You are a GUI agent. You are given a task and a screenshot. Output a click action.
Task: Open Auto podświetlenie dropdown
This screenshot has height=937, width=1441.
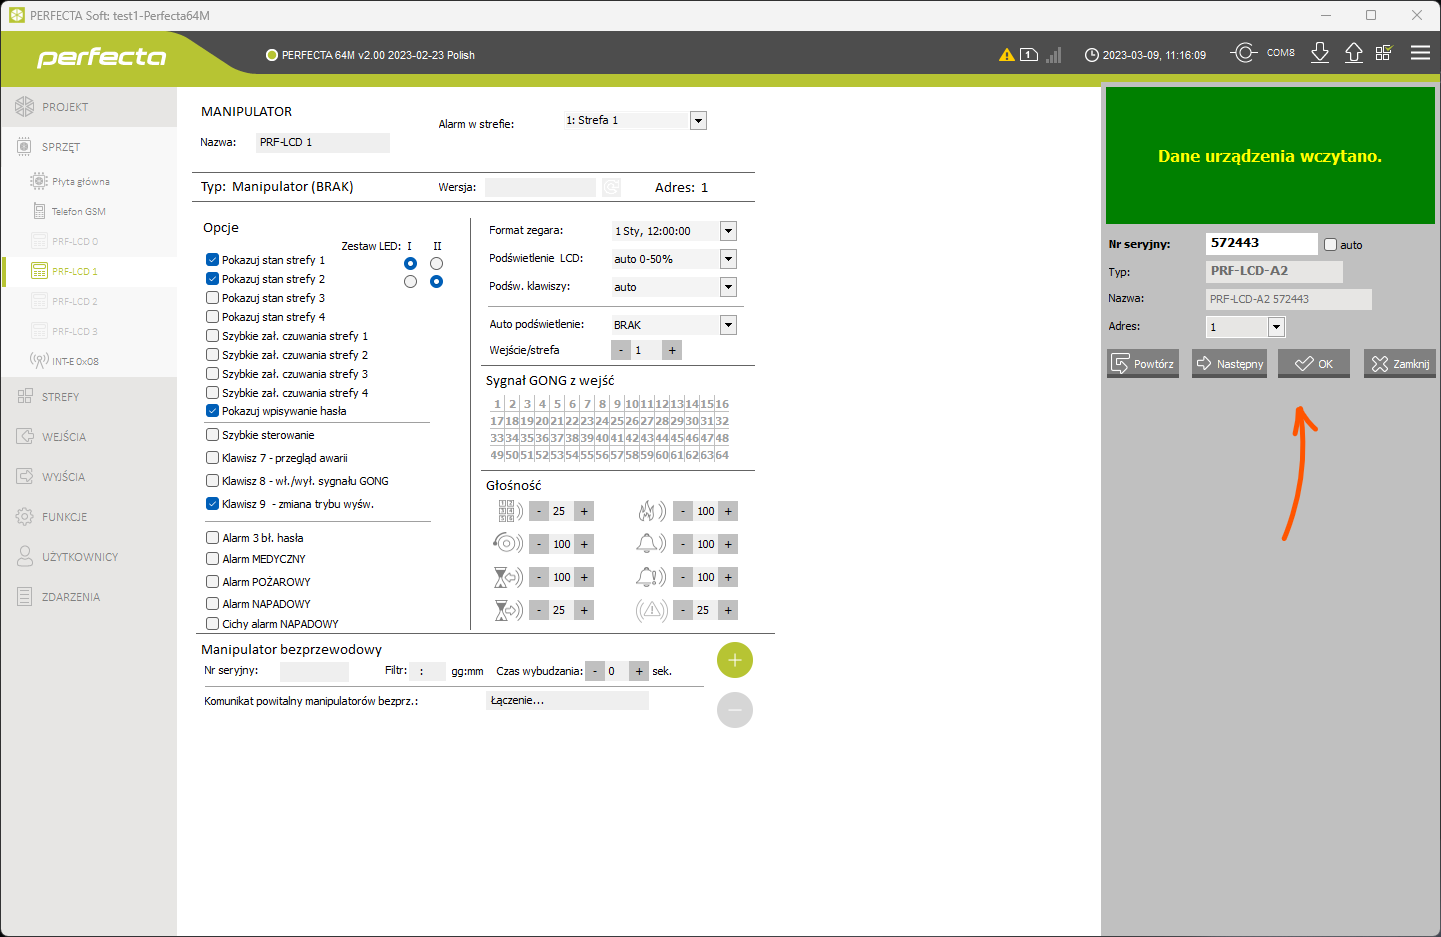point(728,325)
